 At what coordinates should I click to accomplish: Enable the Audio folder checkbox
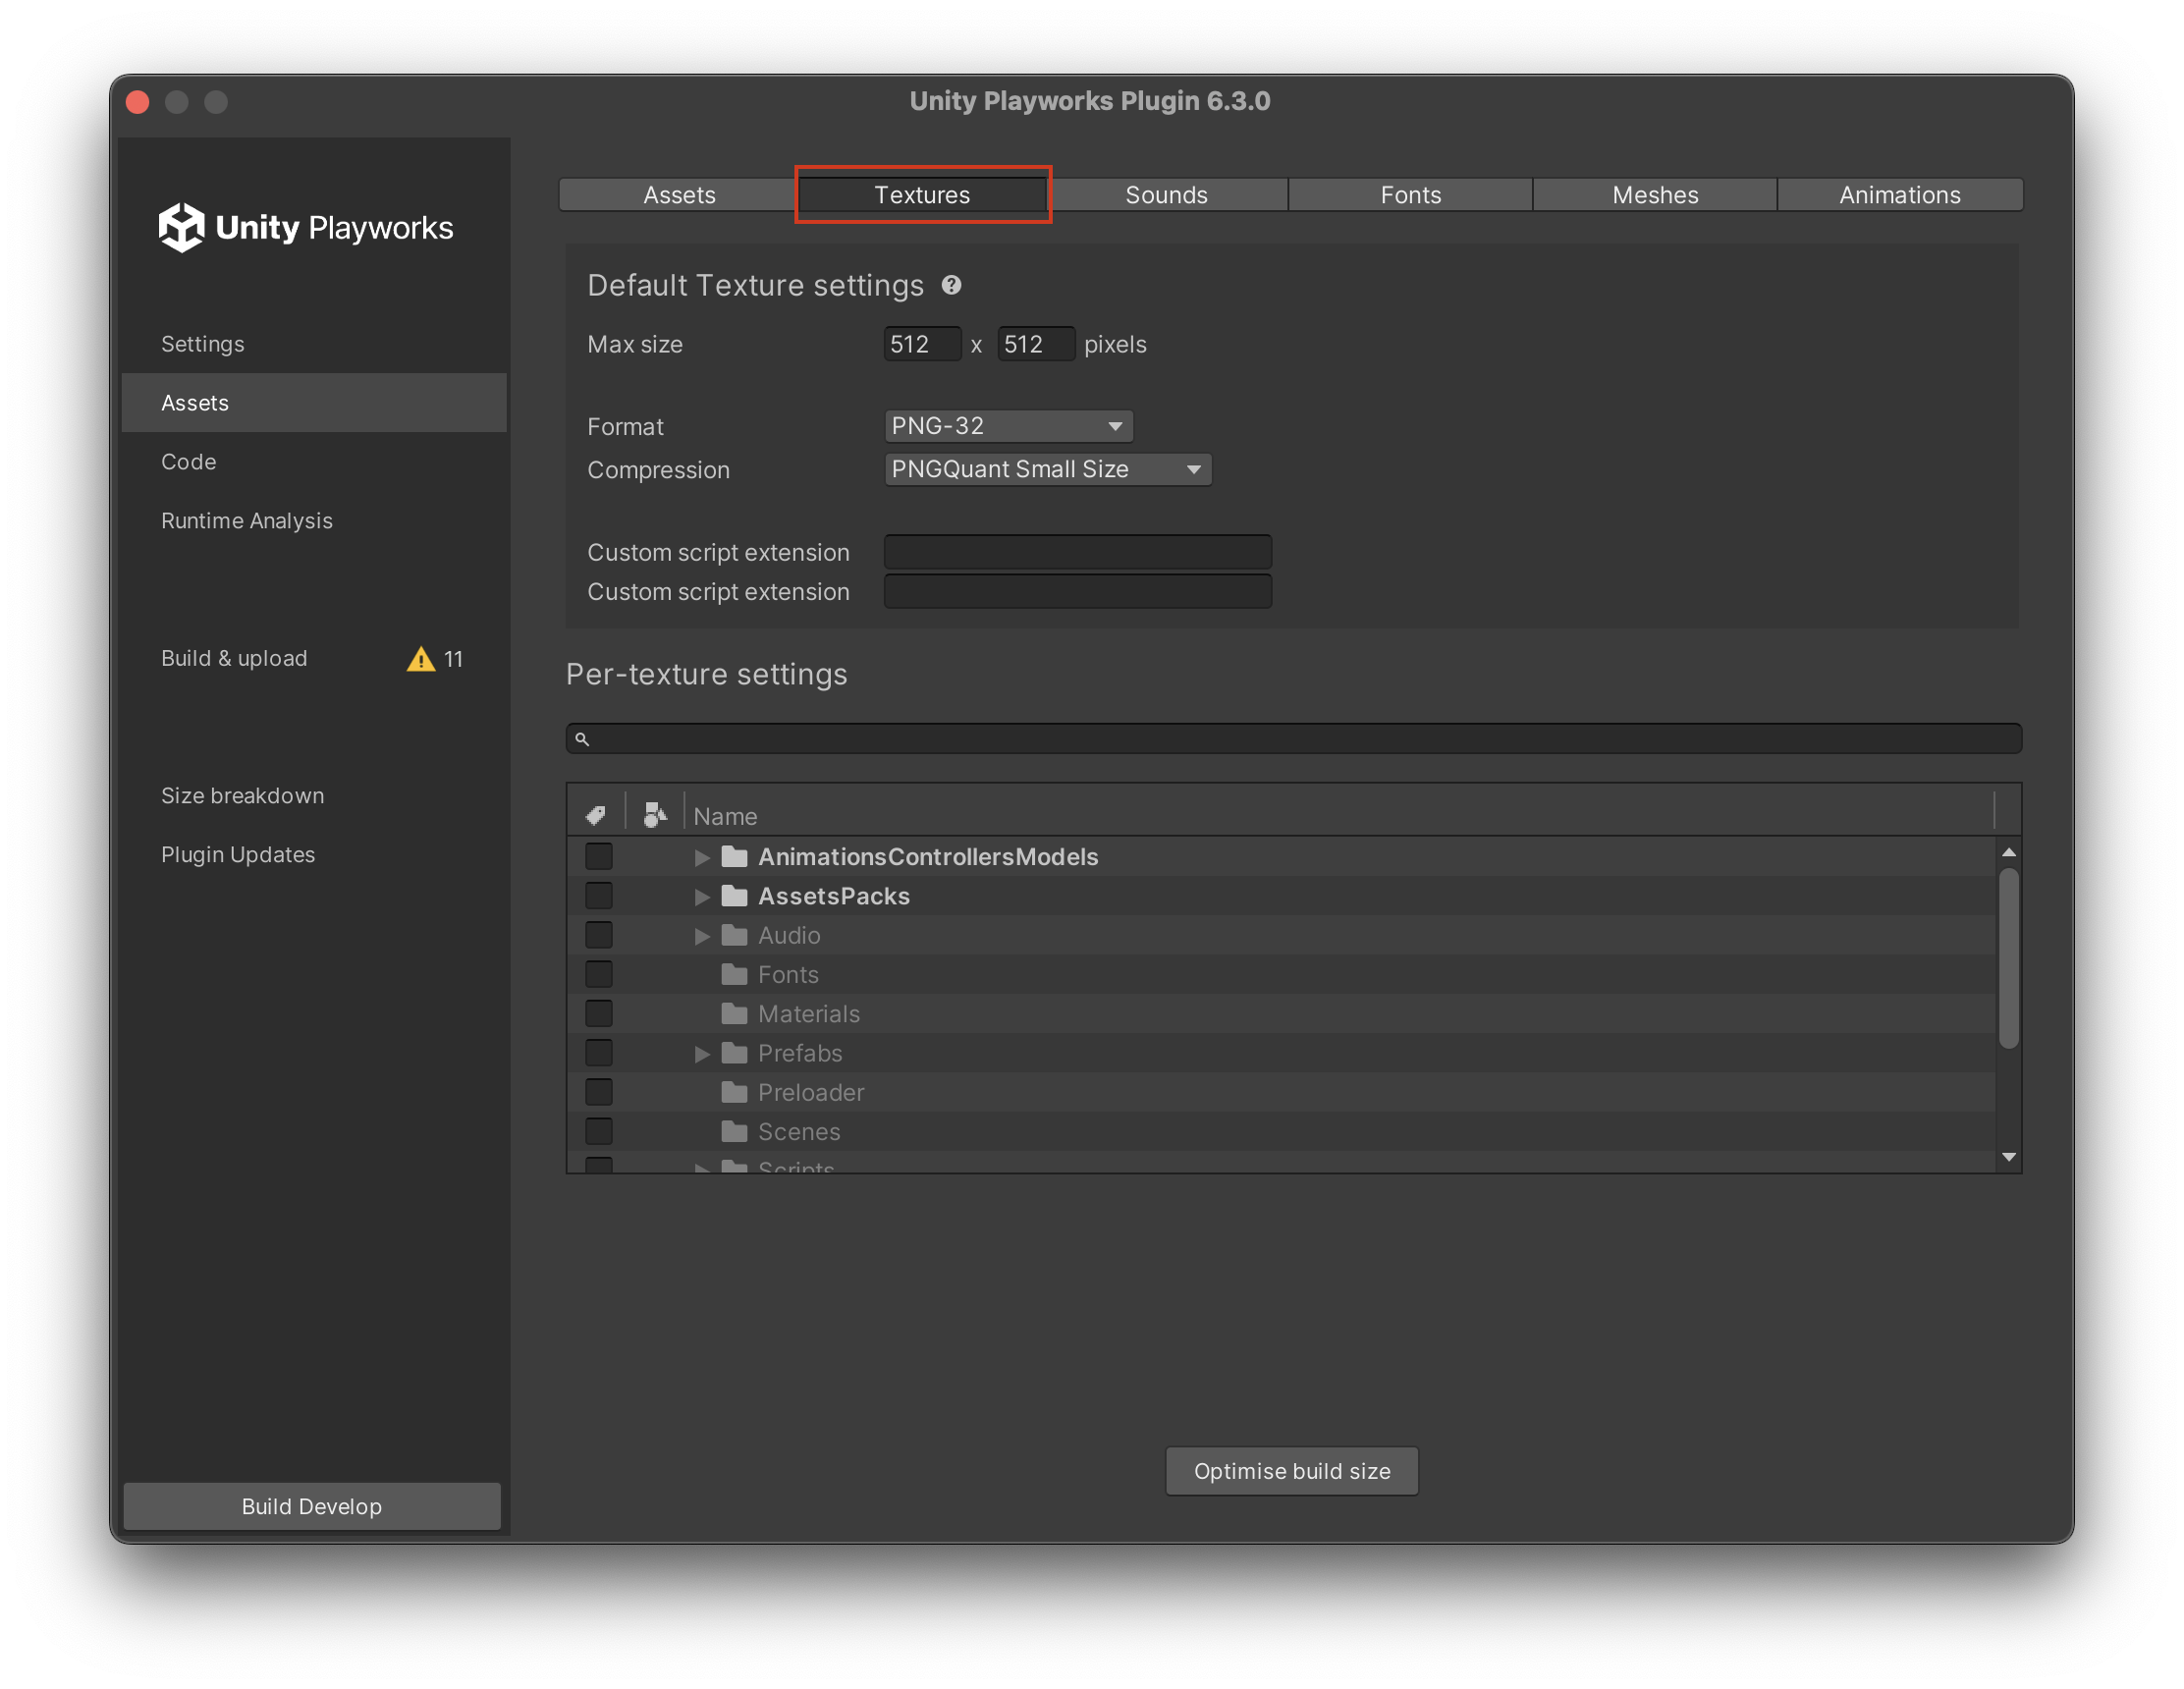pyautogui.click(x=599, y=936)
